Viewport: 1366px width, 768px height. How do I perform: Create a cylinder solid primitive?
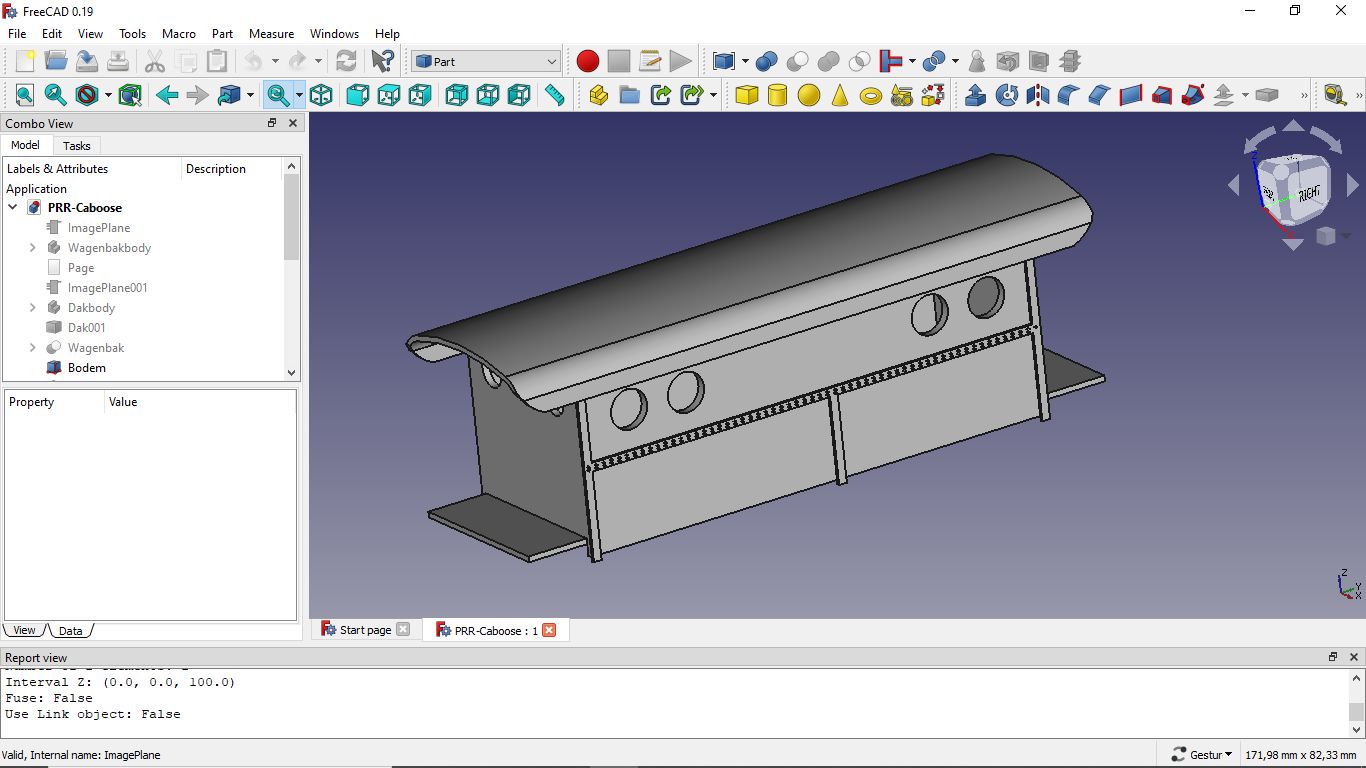777,95
